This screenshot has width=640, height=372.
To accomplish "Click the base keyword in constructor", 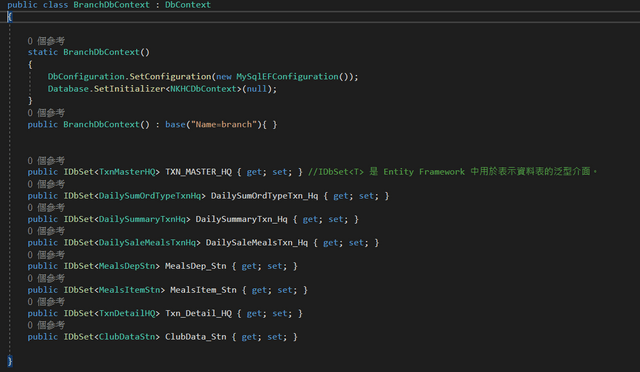I will tap(175, 125).
